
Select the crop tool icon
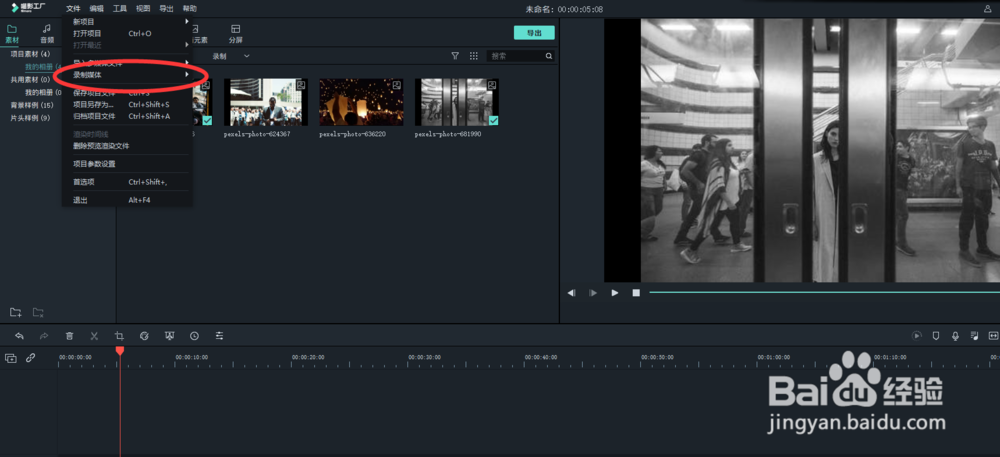pyautogui.click(x=119, y=336)
